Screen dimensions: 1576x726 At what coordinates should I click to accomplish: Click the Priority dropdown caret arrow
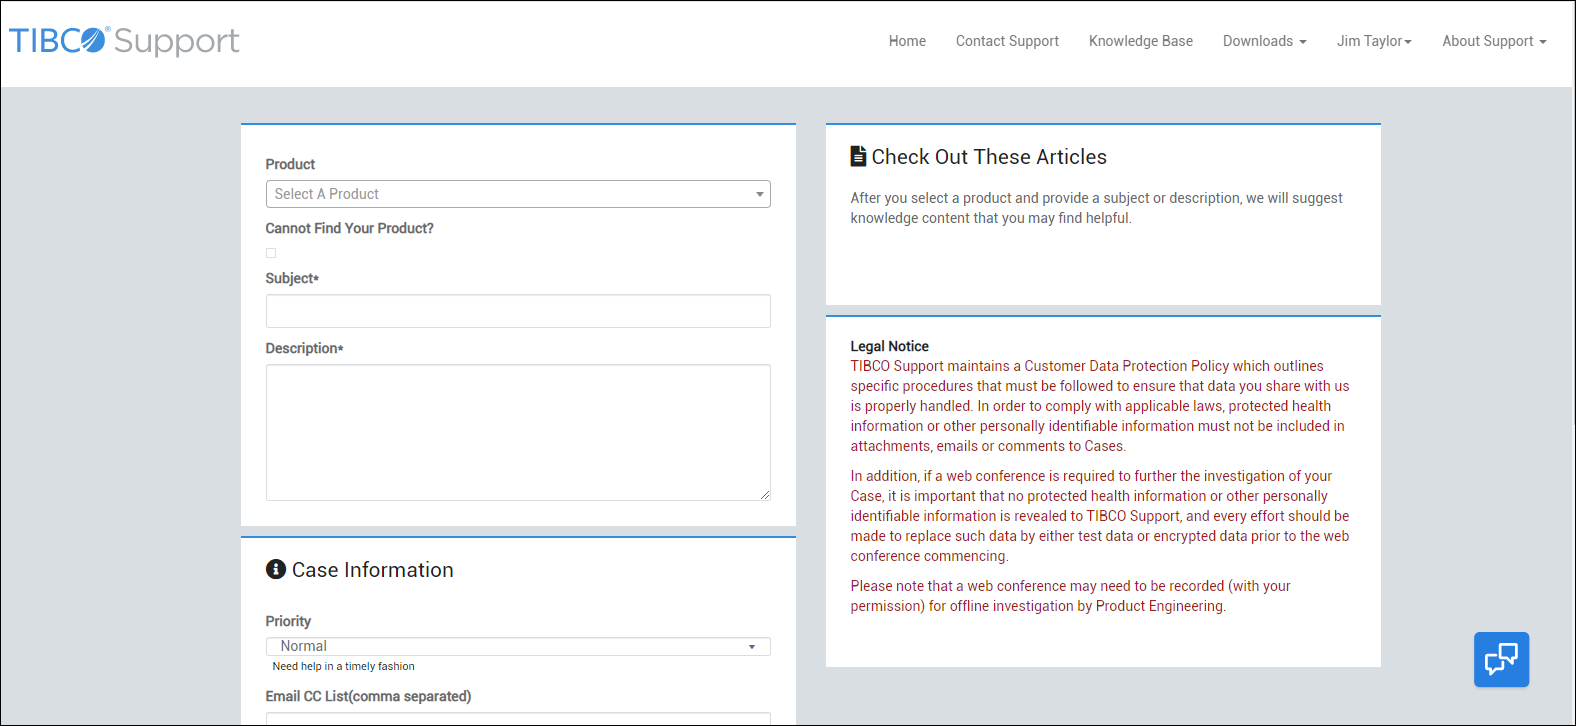tap(752, 647)
